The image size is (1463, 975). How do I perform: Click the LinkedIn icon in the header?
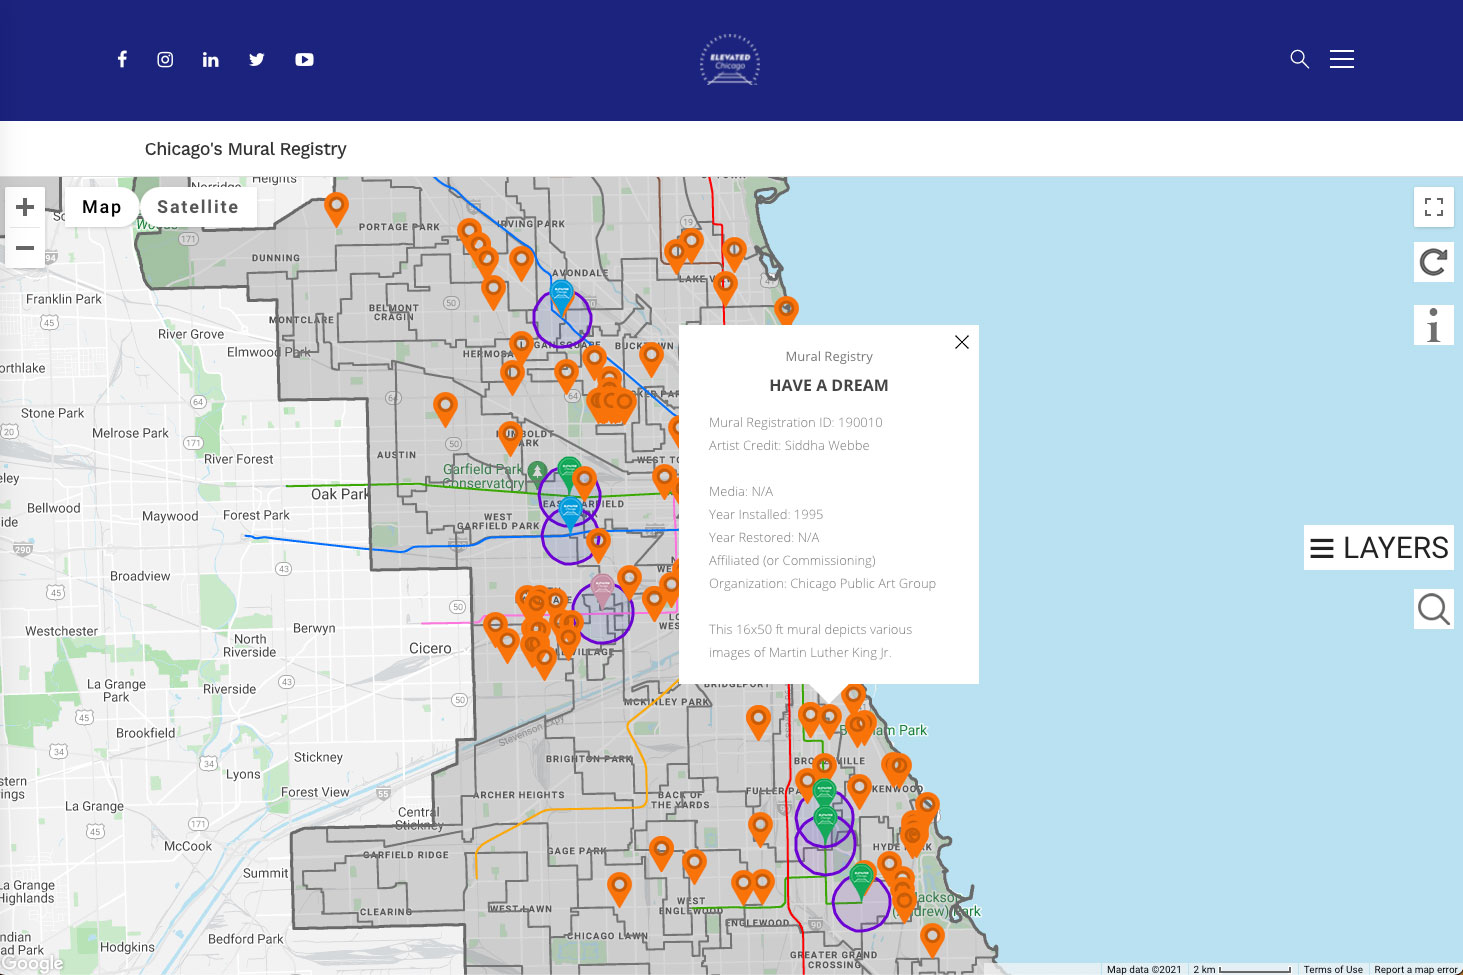point(210,59)
